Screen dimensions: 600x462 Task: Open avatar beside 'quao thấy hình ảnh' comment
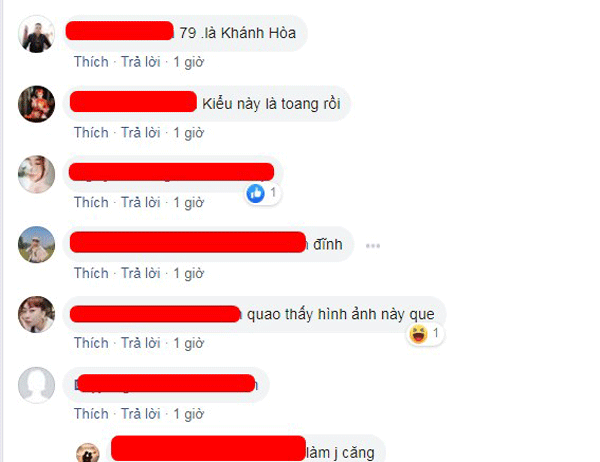[x=36, y=314]
